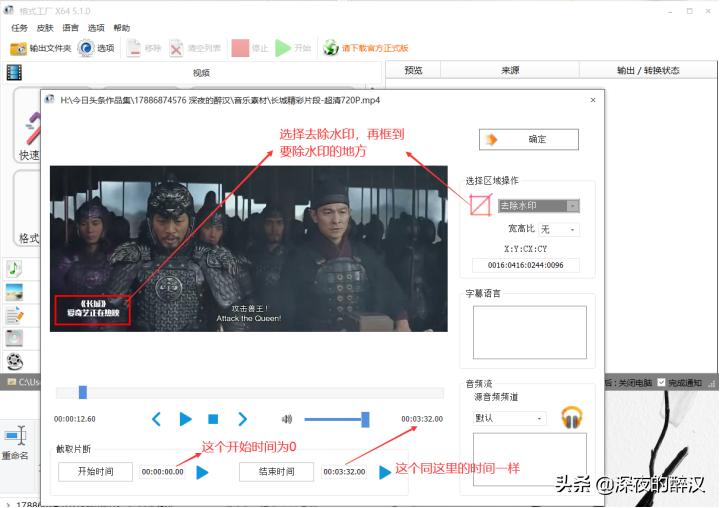Click the end time 00:03:32.00 field

point(344,472)
